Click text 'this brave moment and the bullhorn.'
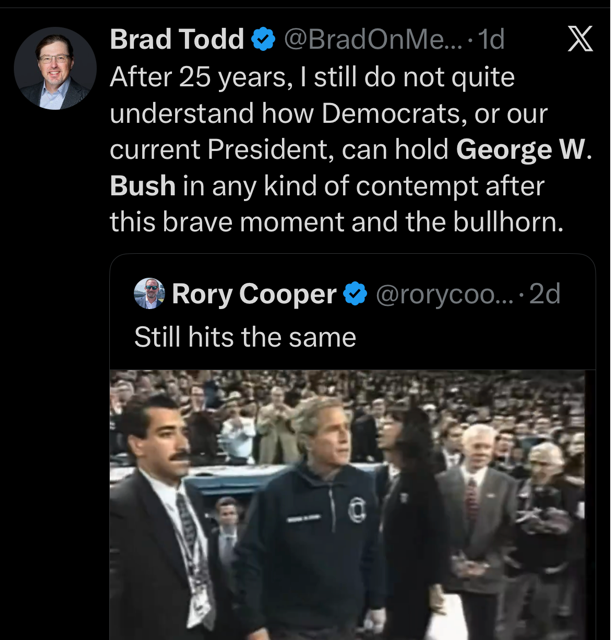This screenshot has width=611, height=640. click(x=337, y=222)
